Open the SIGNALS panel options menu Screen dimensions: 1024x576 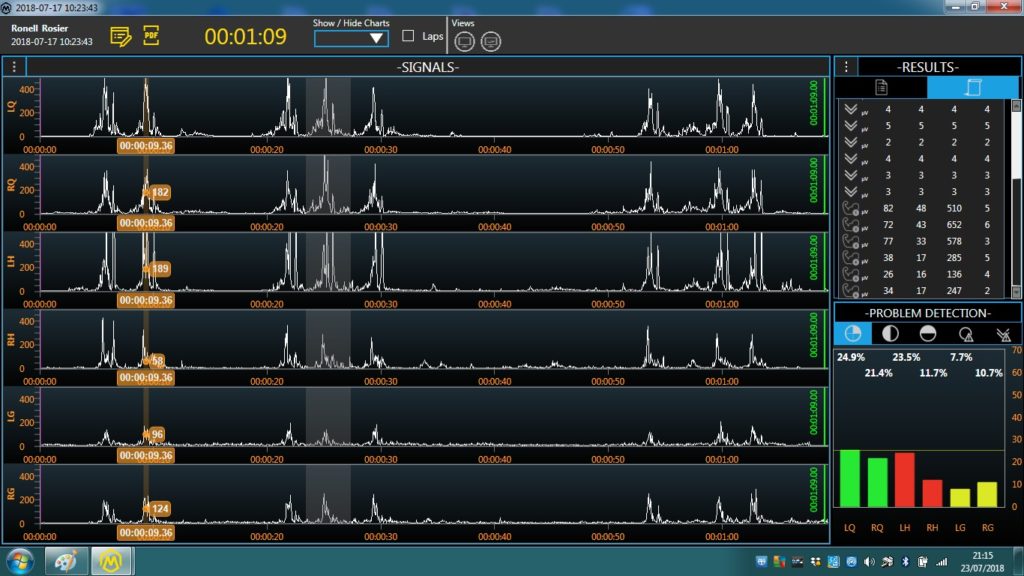[14, 67]
